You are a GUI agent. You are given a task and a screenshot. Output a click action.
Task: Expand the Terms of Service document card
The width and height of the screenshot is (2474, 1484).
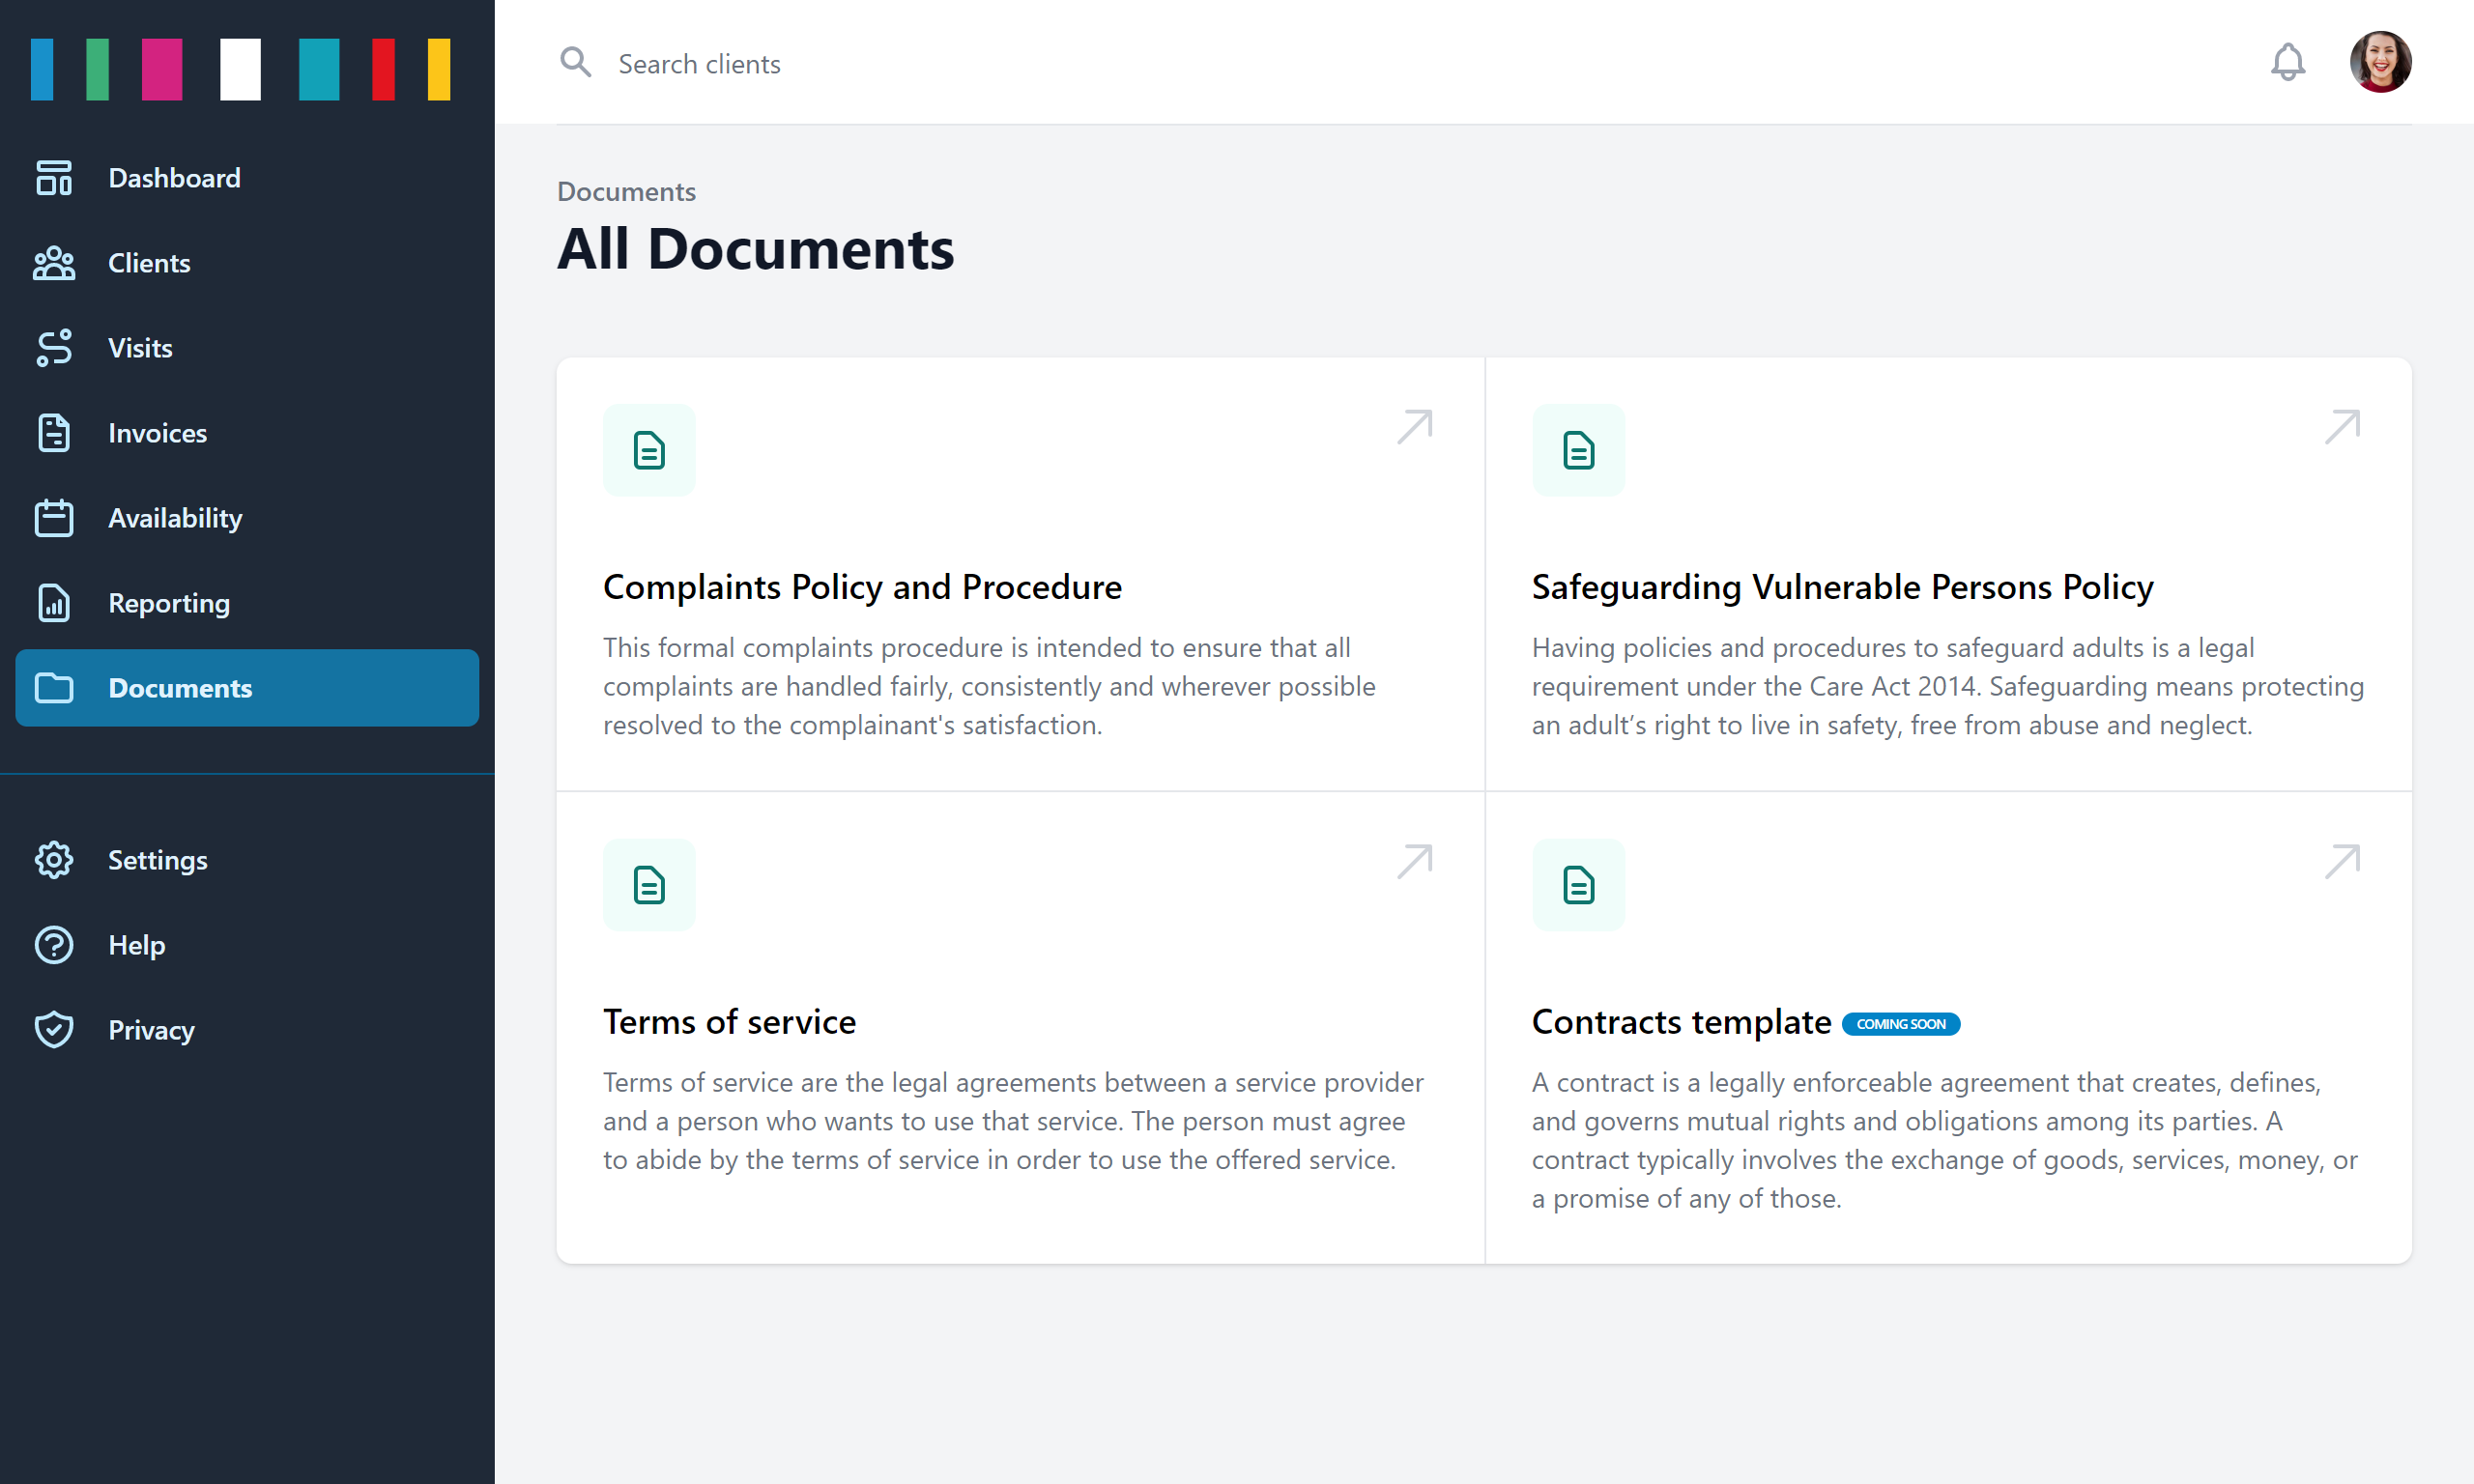[x=1414, y=859]
